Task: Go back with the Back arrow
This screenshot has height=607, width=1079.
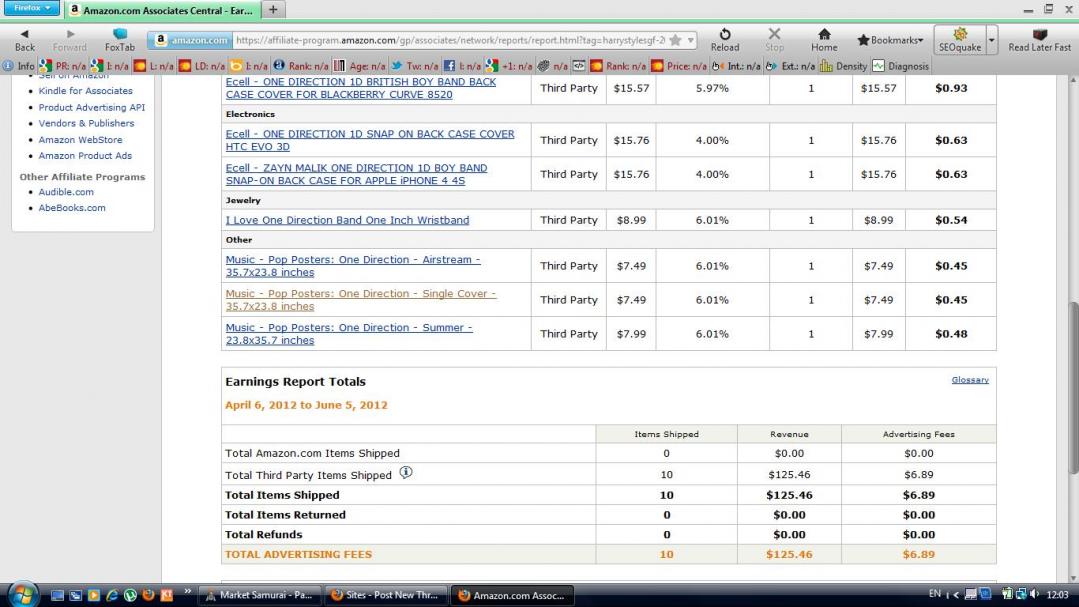Action: click(25, 40)
